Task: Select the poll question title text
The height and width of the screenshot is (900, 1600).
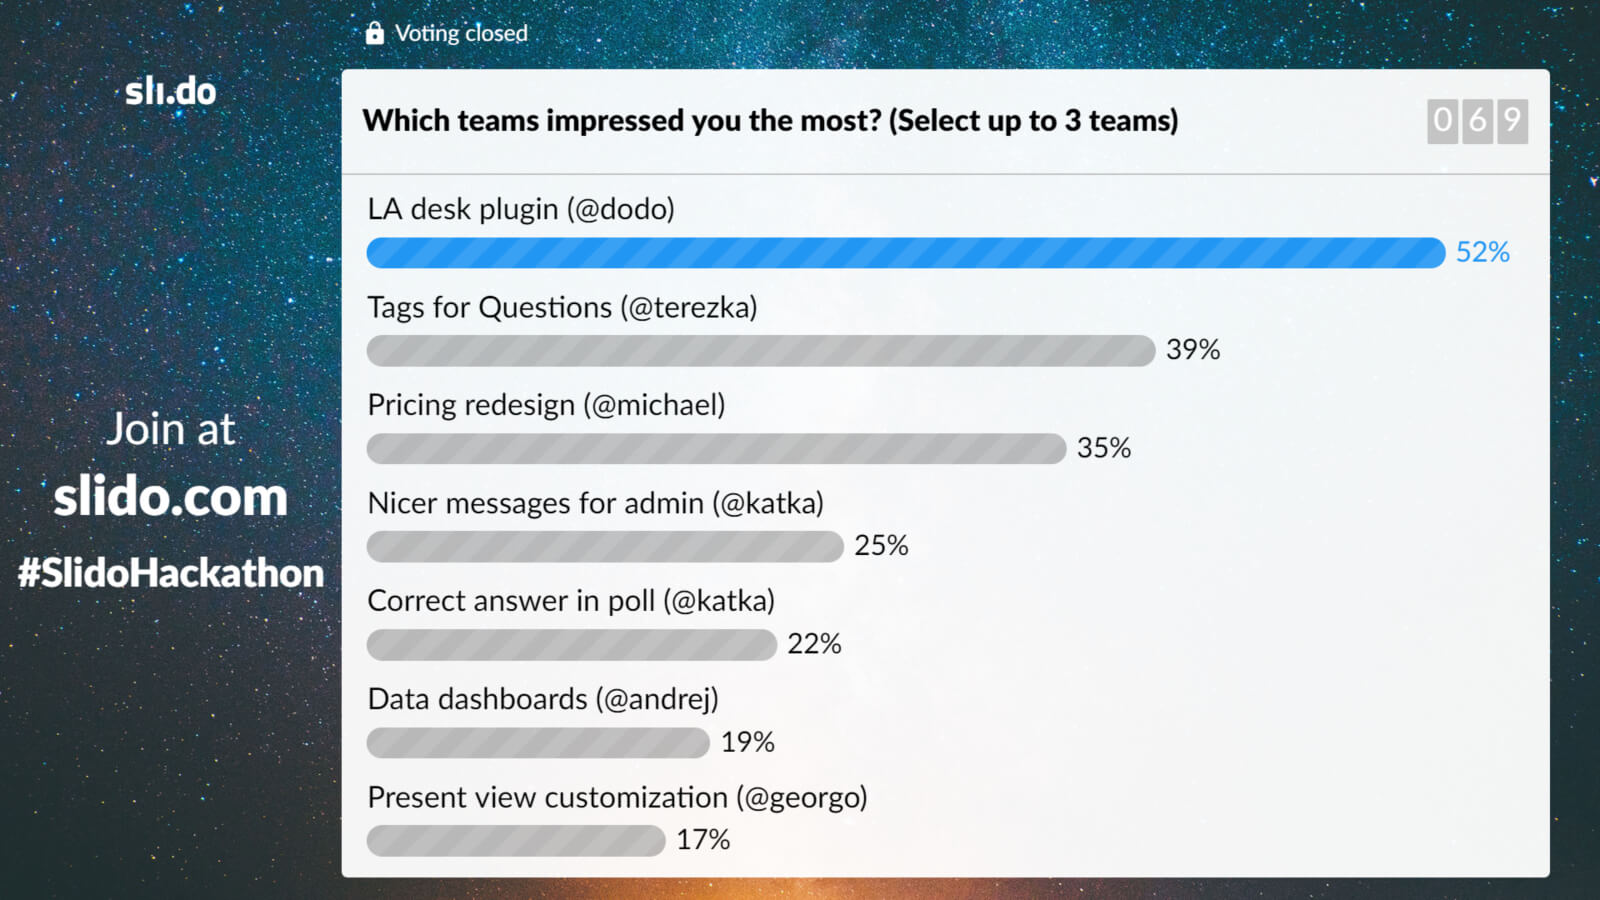Action: 770,121
